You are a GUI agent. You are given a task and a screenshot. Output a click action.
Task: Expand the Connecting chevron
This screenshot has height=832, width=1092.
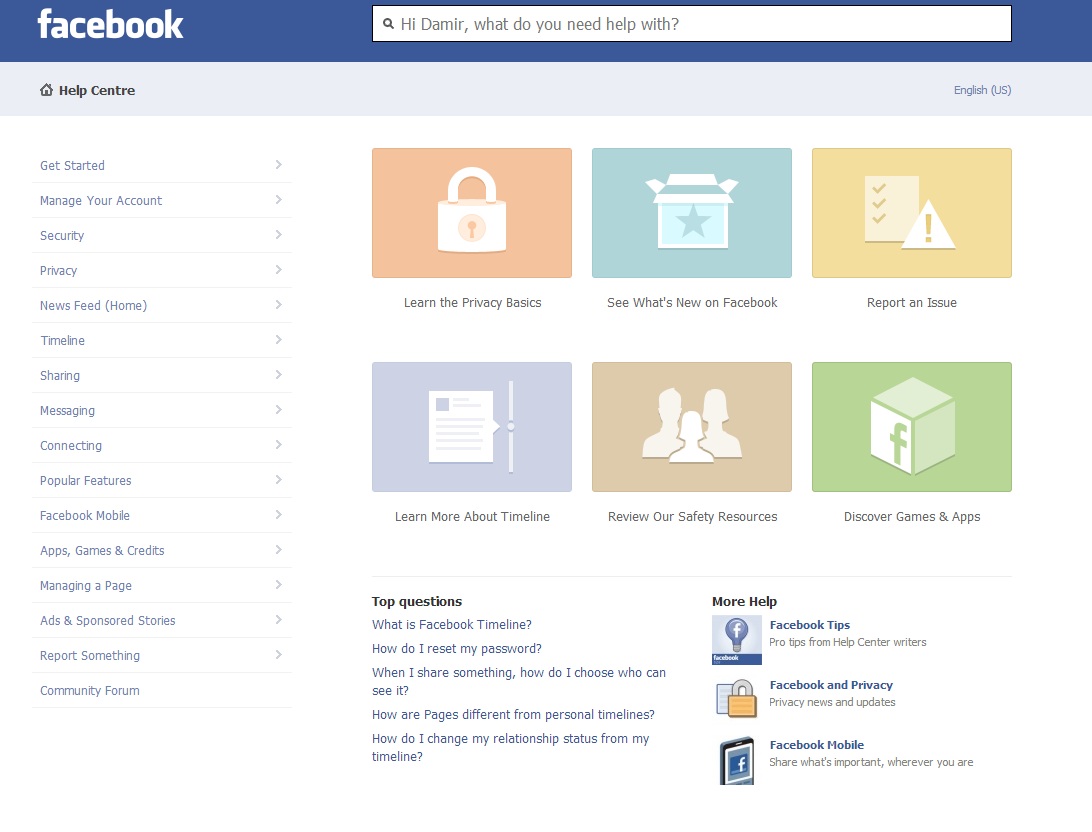click(279, 444)
